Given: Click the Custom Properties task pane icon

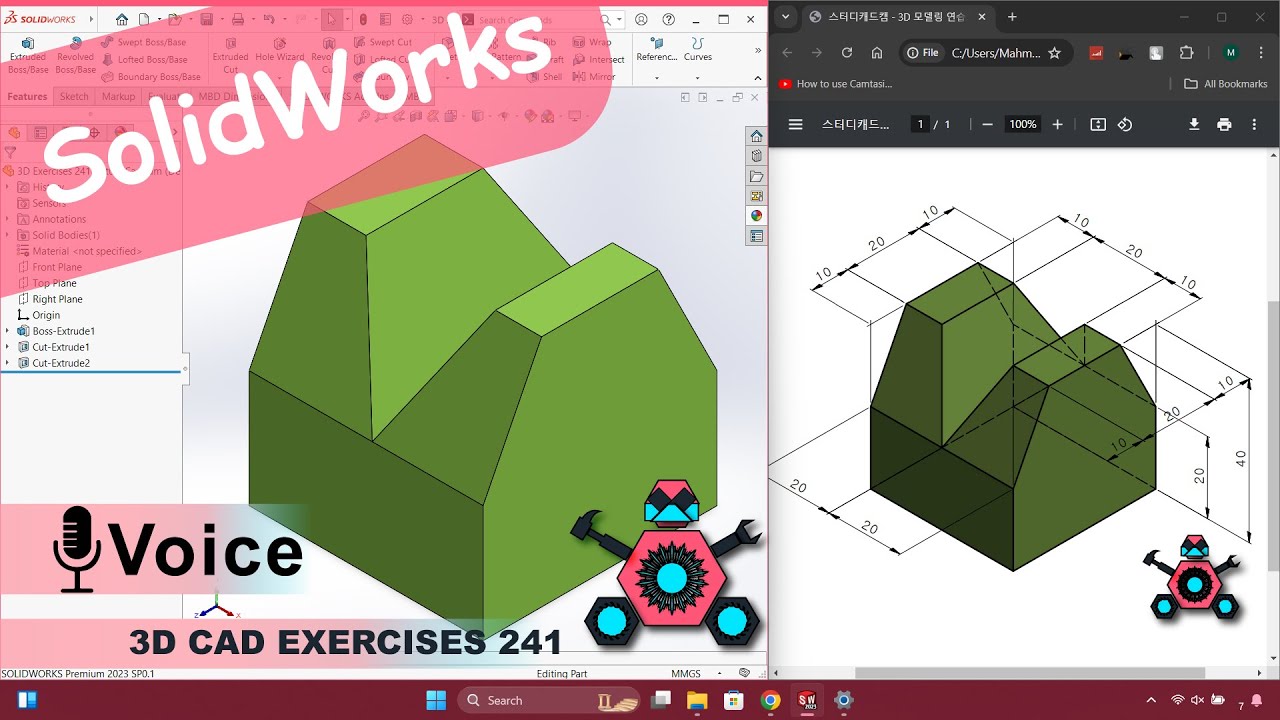Looking at the screenshot, I should [x=756, y=236].
